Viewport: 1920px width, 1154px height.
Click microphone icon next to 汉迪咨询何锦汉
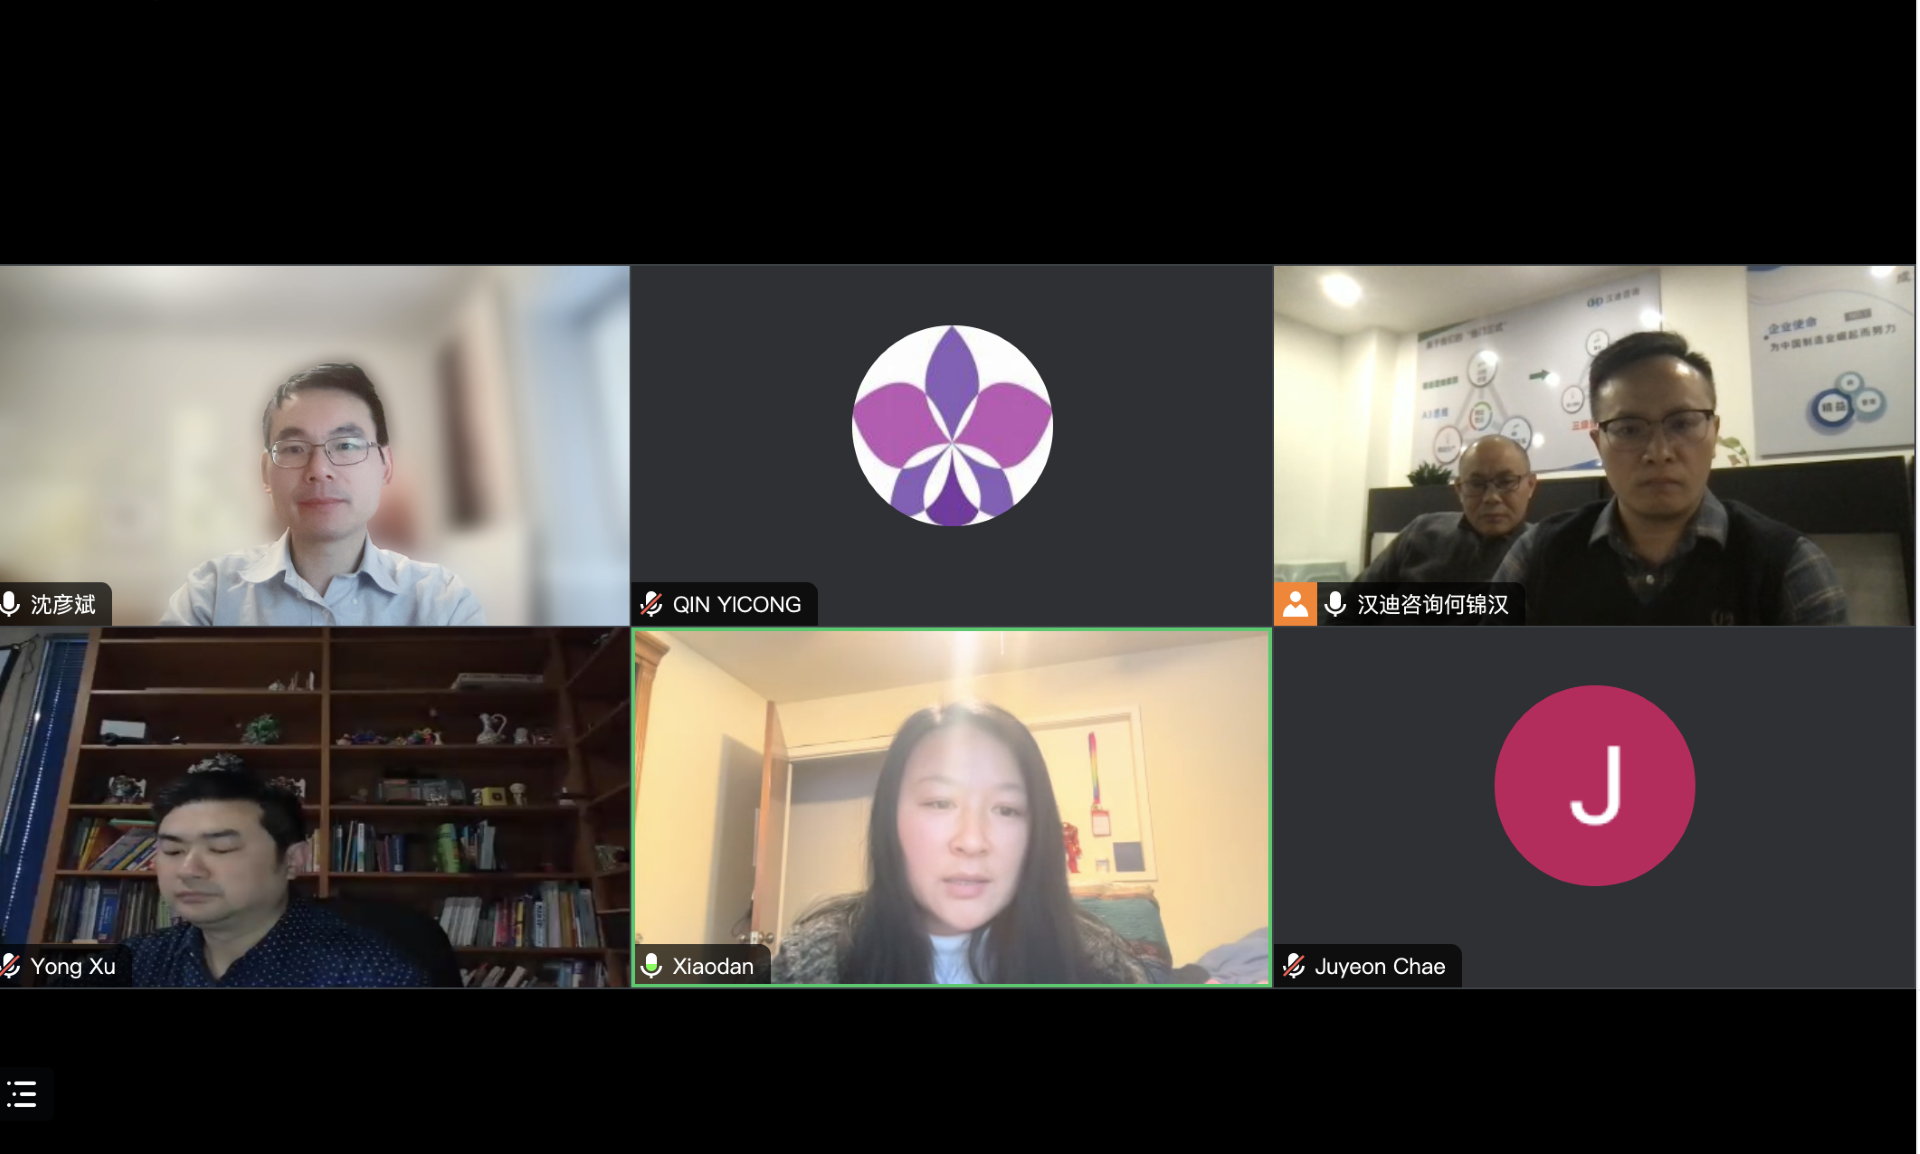pos(1335,604)
